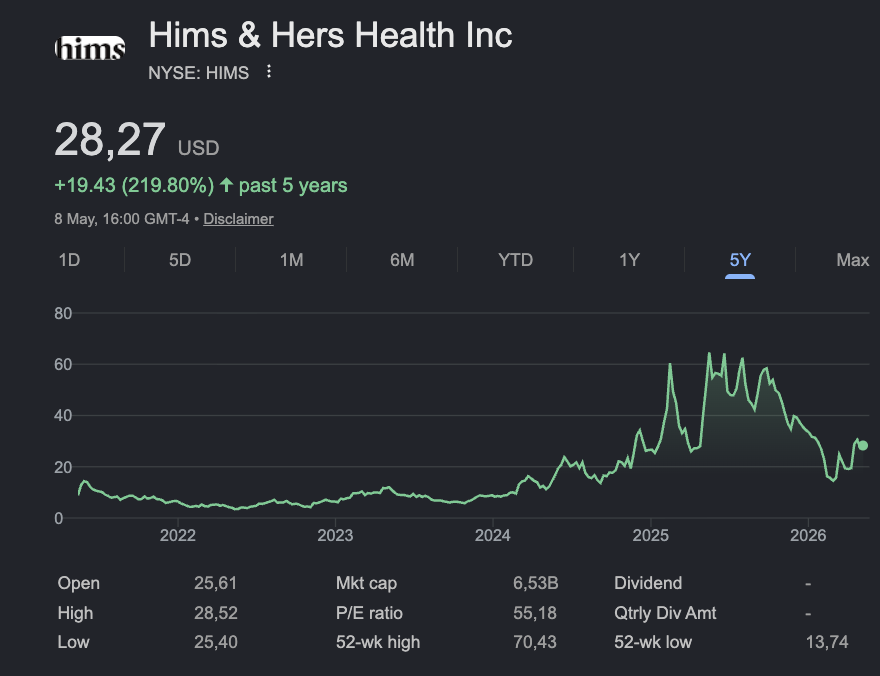Open the three-dot options menu beside NYSE: HIMS
Image resolution: width=880 pixels, height=676 pixels.
[x=269, y=71]
